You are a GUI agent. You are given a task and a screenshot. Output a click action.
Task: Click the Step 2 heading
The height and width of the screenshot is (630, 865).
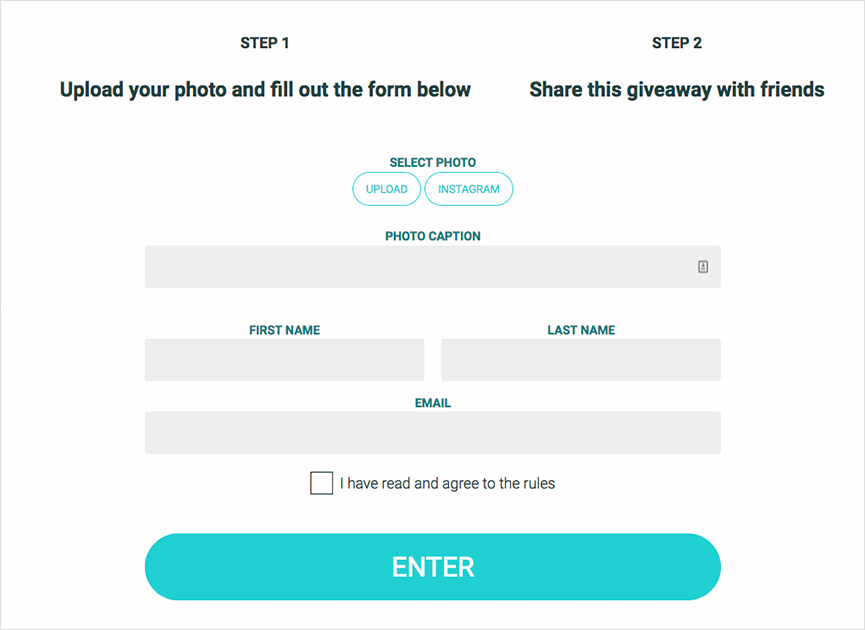(x=676, y=43)
